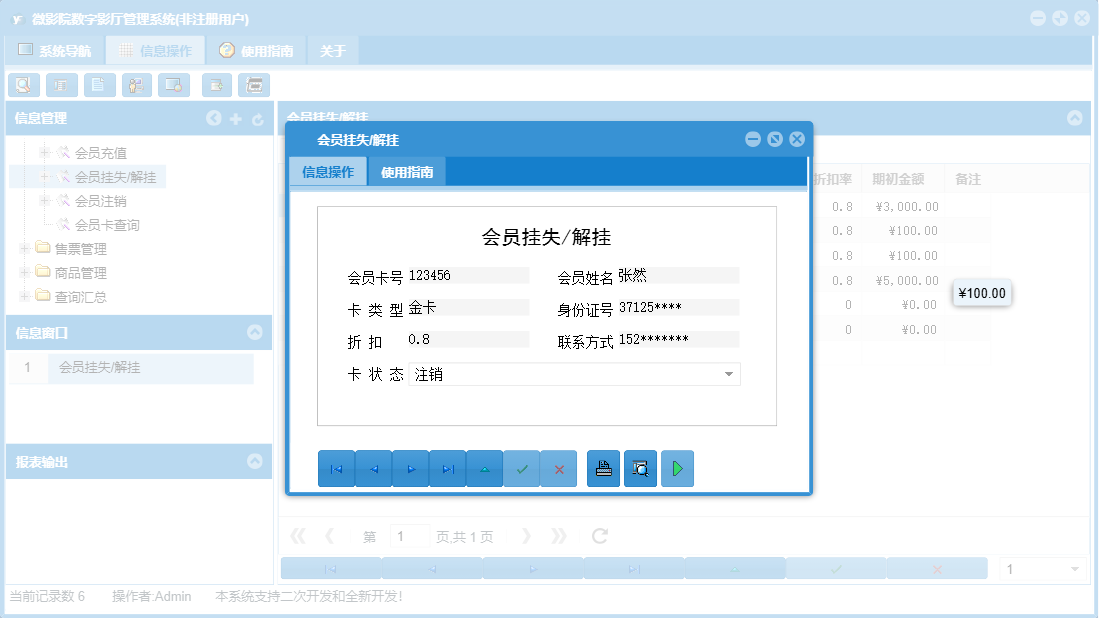Viewport: 1099px width, 618px height.
Task: Refresh the 信息管理 tree with the refresh icon
Action: (x=258, y=118)
